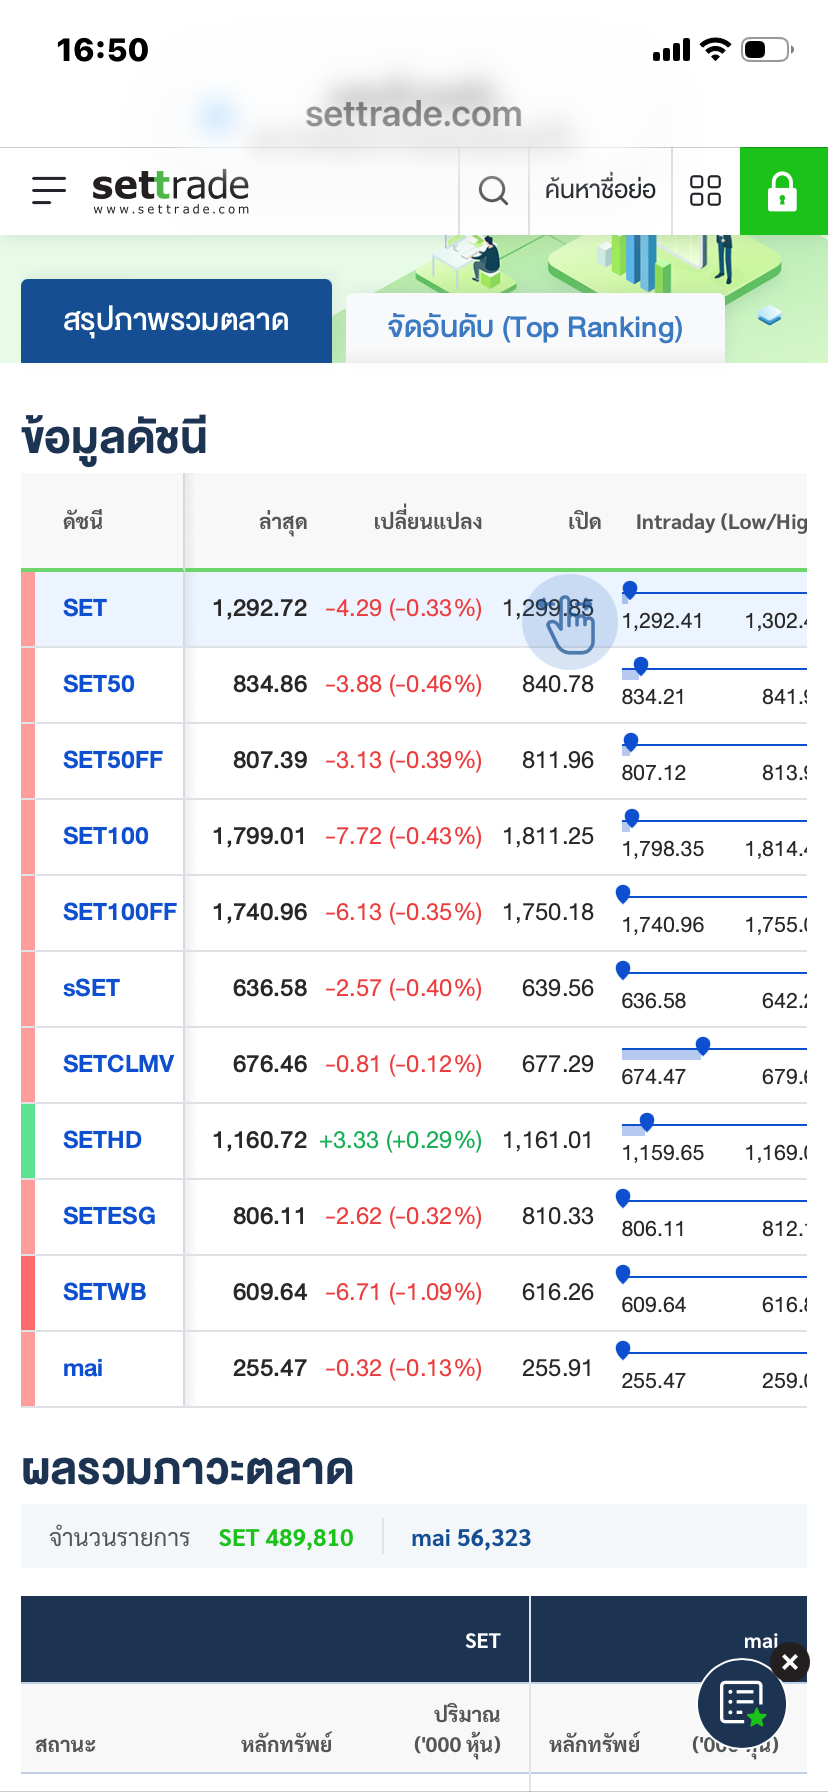
Task: Open the hamburger navigation menu
Action: click(x=48, y=190)
